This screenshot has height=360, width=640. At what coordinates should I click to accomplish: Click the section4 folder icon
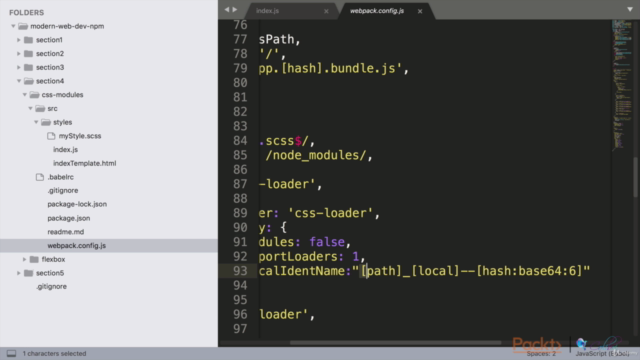click(x=29, y=81)
